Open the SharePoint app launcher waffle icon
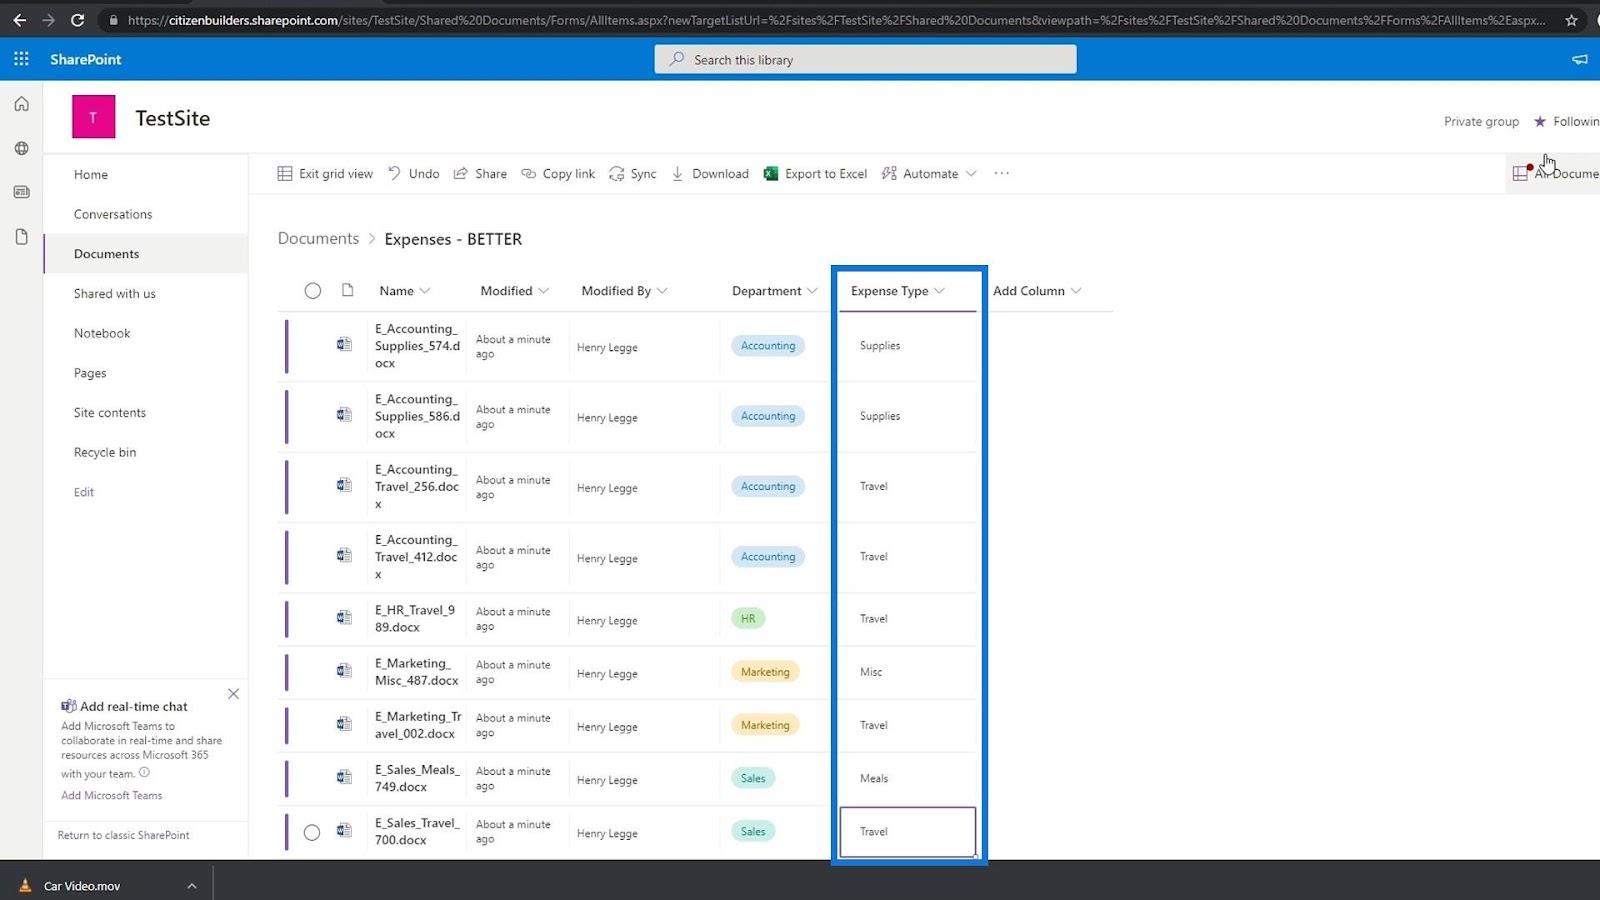 (21, 59)
